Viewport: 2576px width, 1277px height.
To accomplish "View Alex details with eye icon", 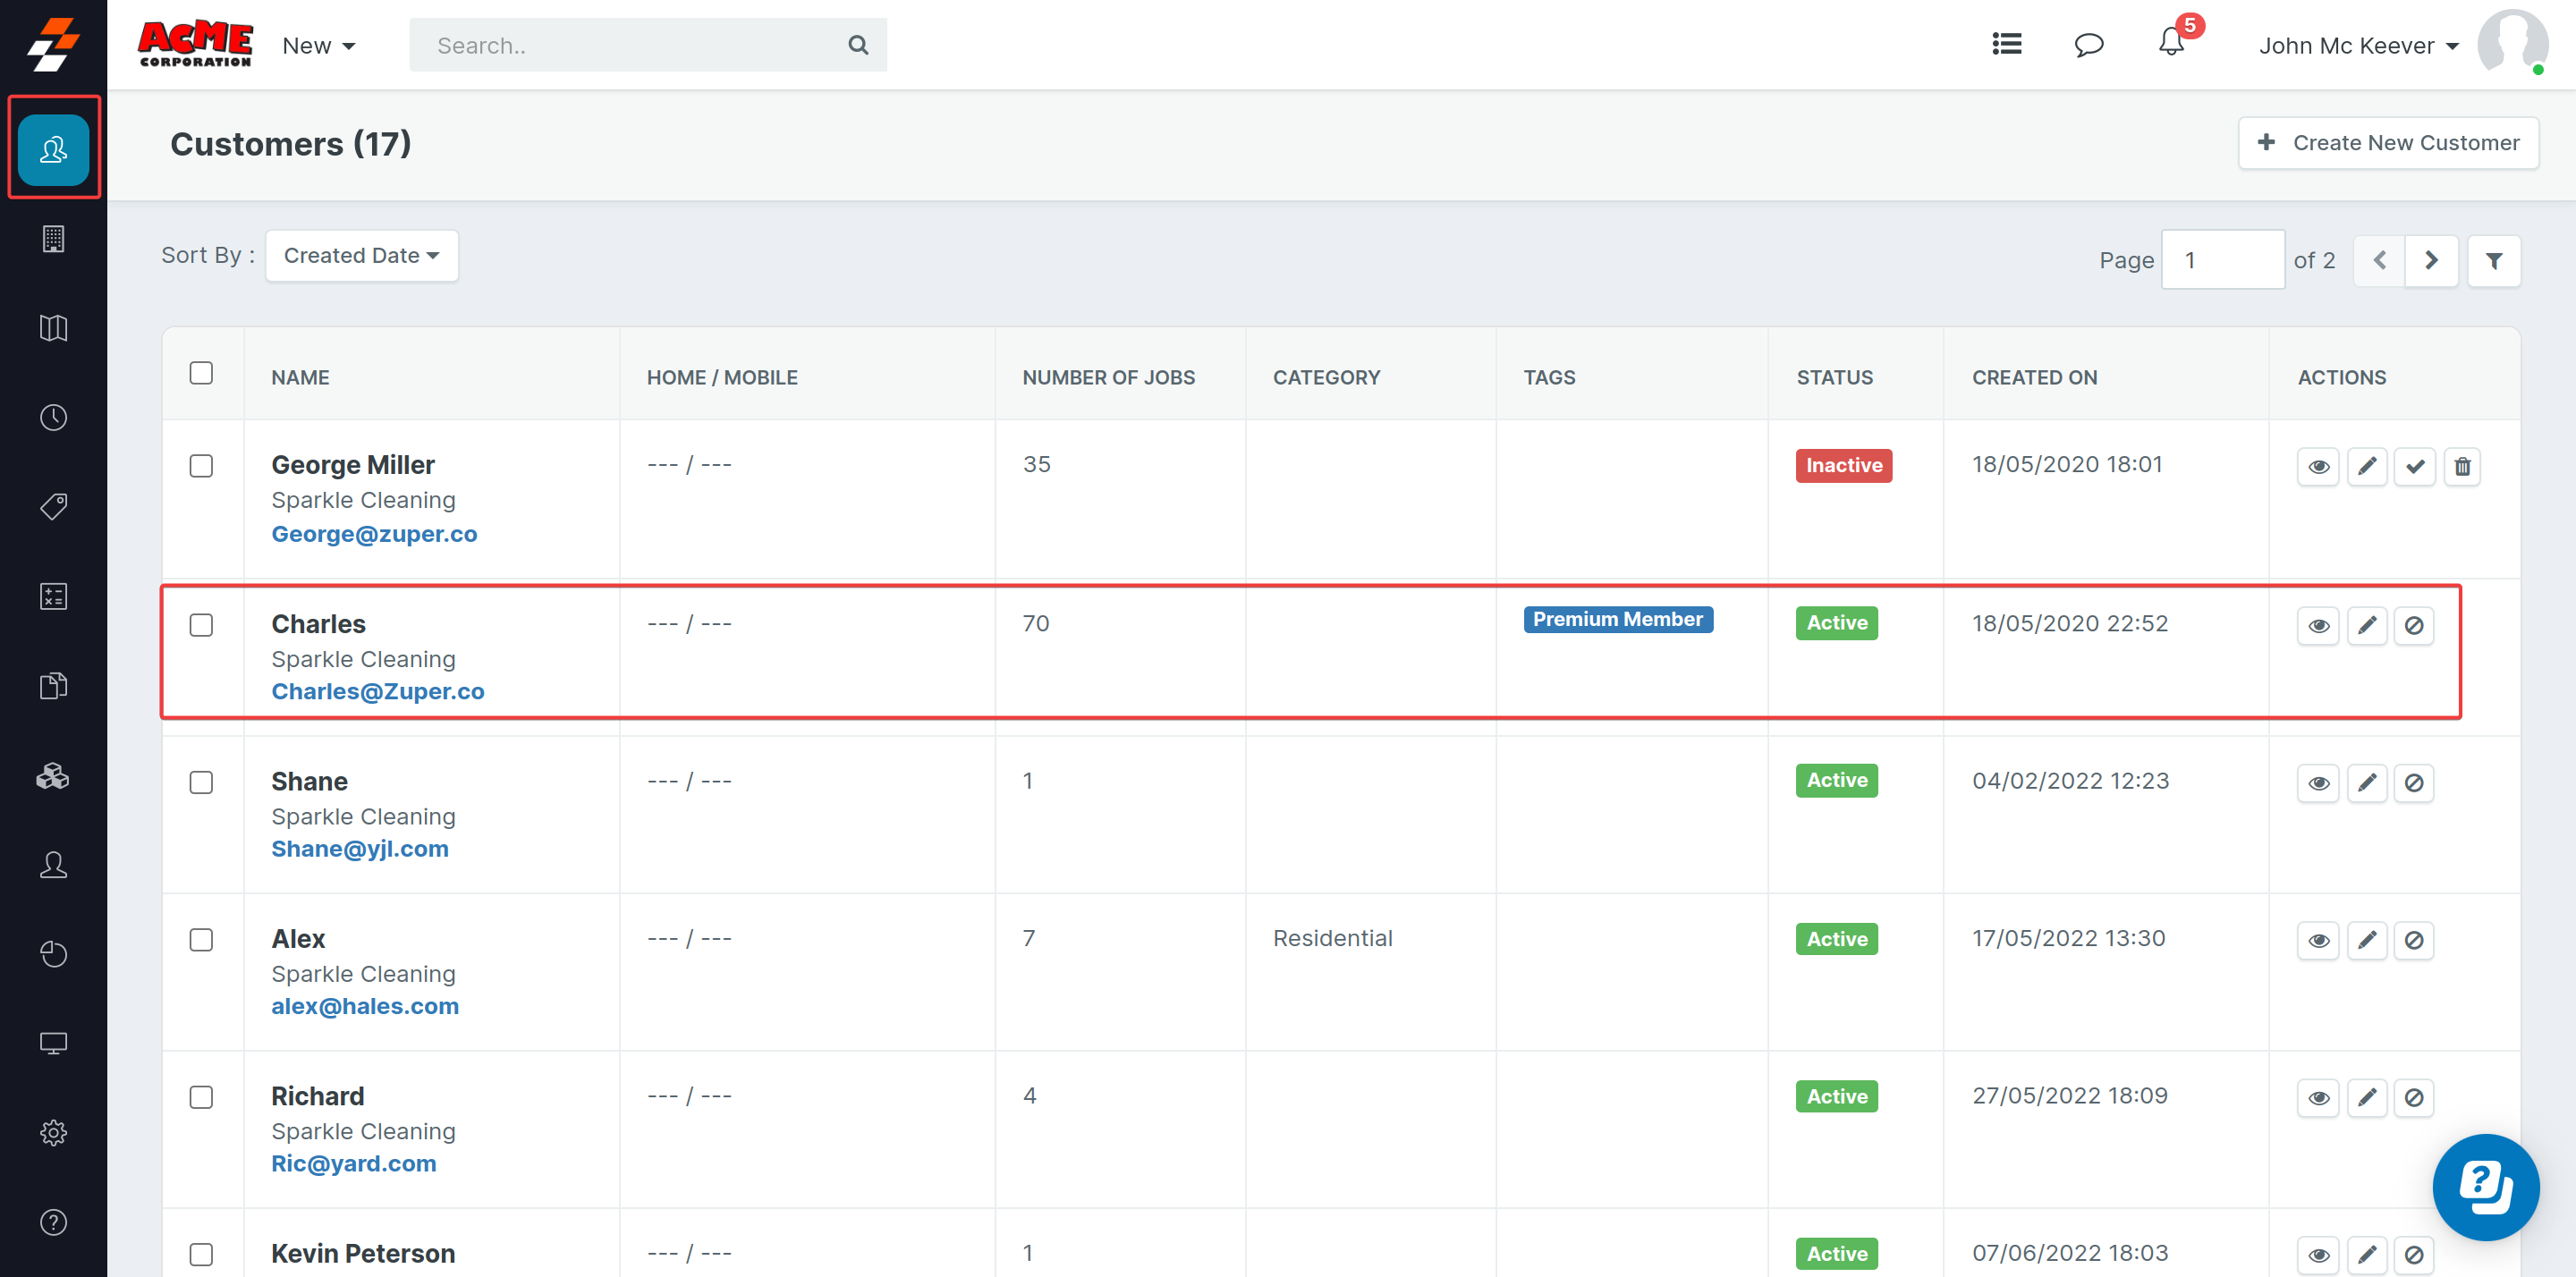I will tap(2318, 940).
